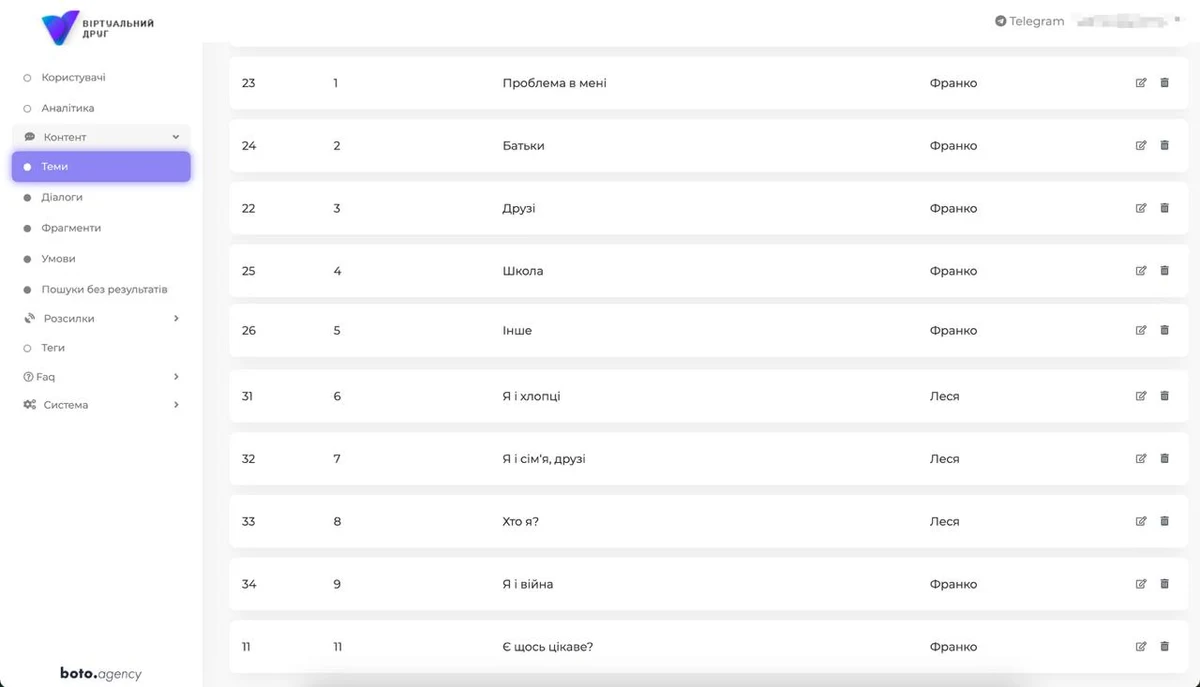Open the "Користувачі" sidebar item
Image resolution: width=1200 pixels, height=687 pixels.
coord(73,77)
